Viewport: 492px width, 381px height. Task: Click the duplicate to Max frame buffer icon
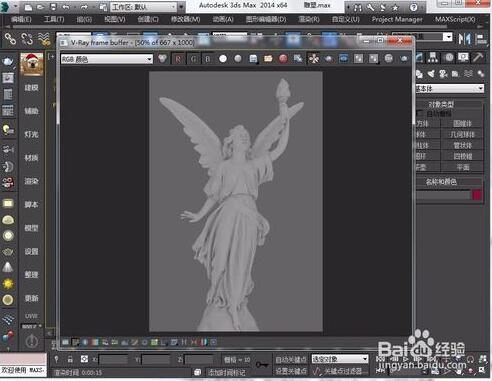tap(298, 59)
